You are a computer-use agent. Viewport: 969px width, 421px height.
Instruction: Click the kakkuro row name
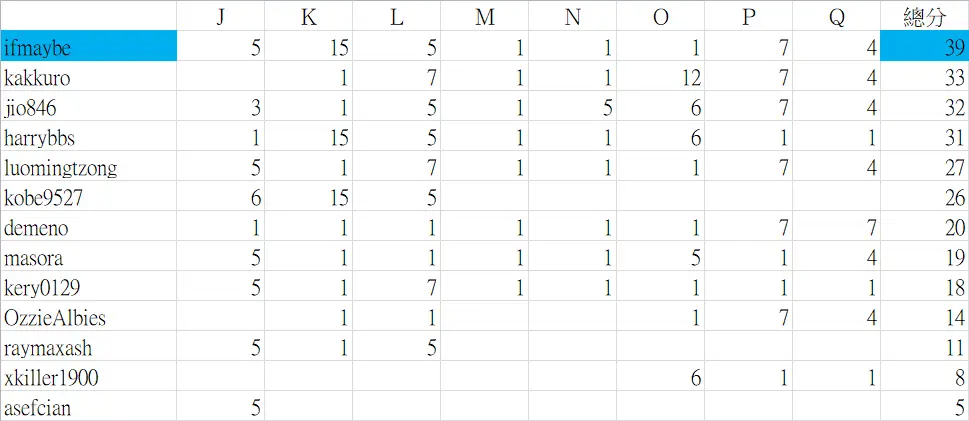(89, 77)
